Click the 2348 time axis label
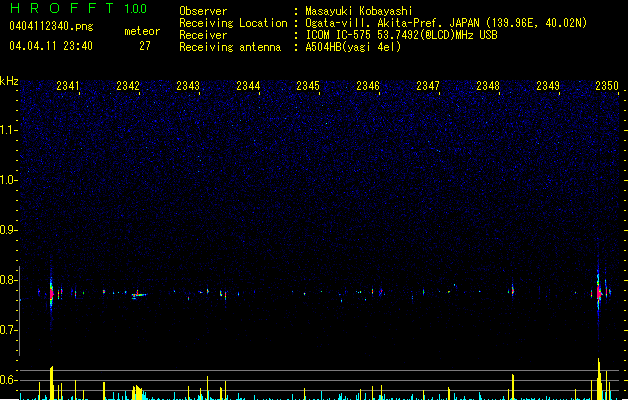629x400 pixels. click(488, 86)
